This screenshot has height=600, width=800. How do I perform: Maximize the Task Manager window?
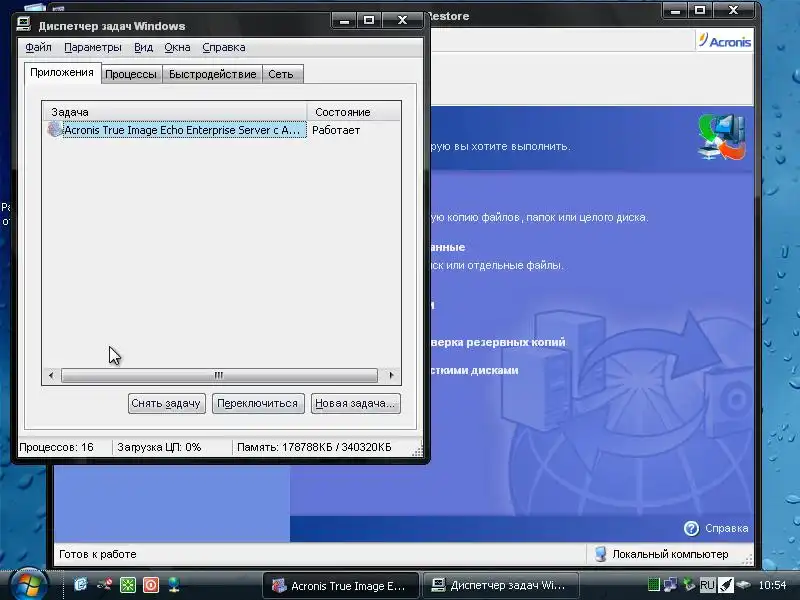369,20
